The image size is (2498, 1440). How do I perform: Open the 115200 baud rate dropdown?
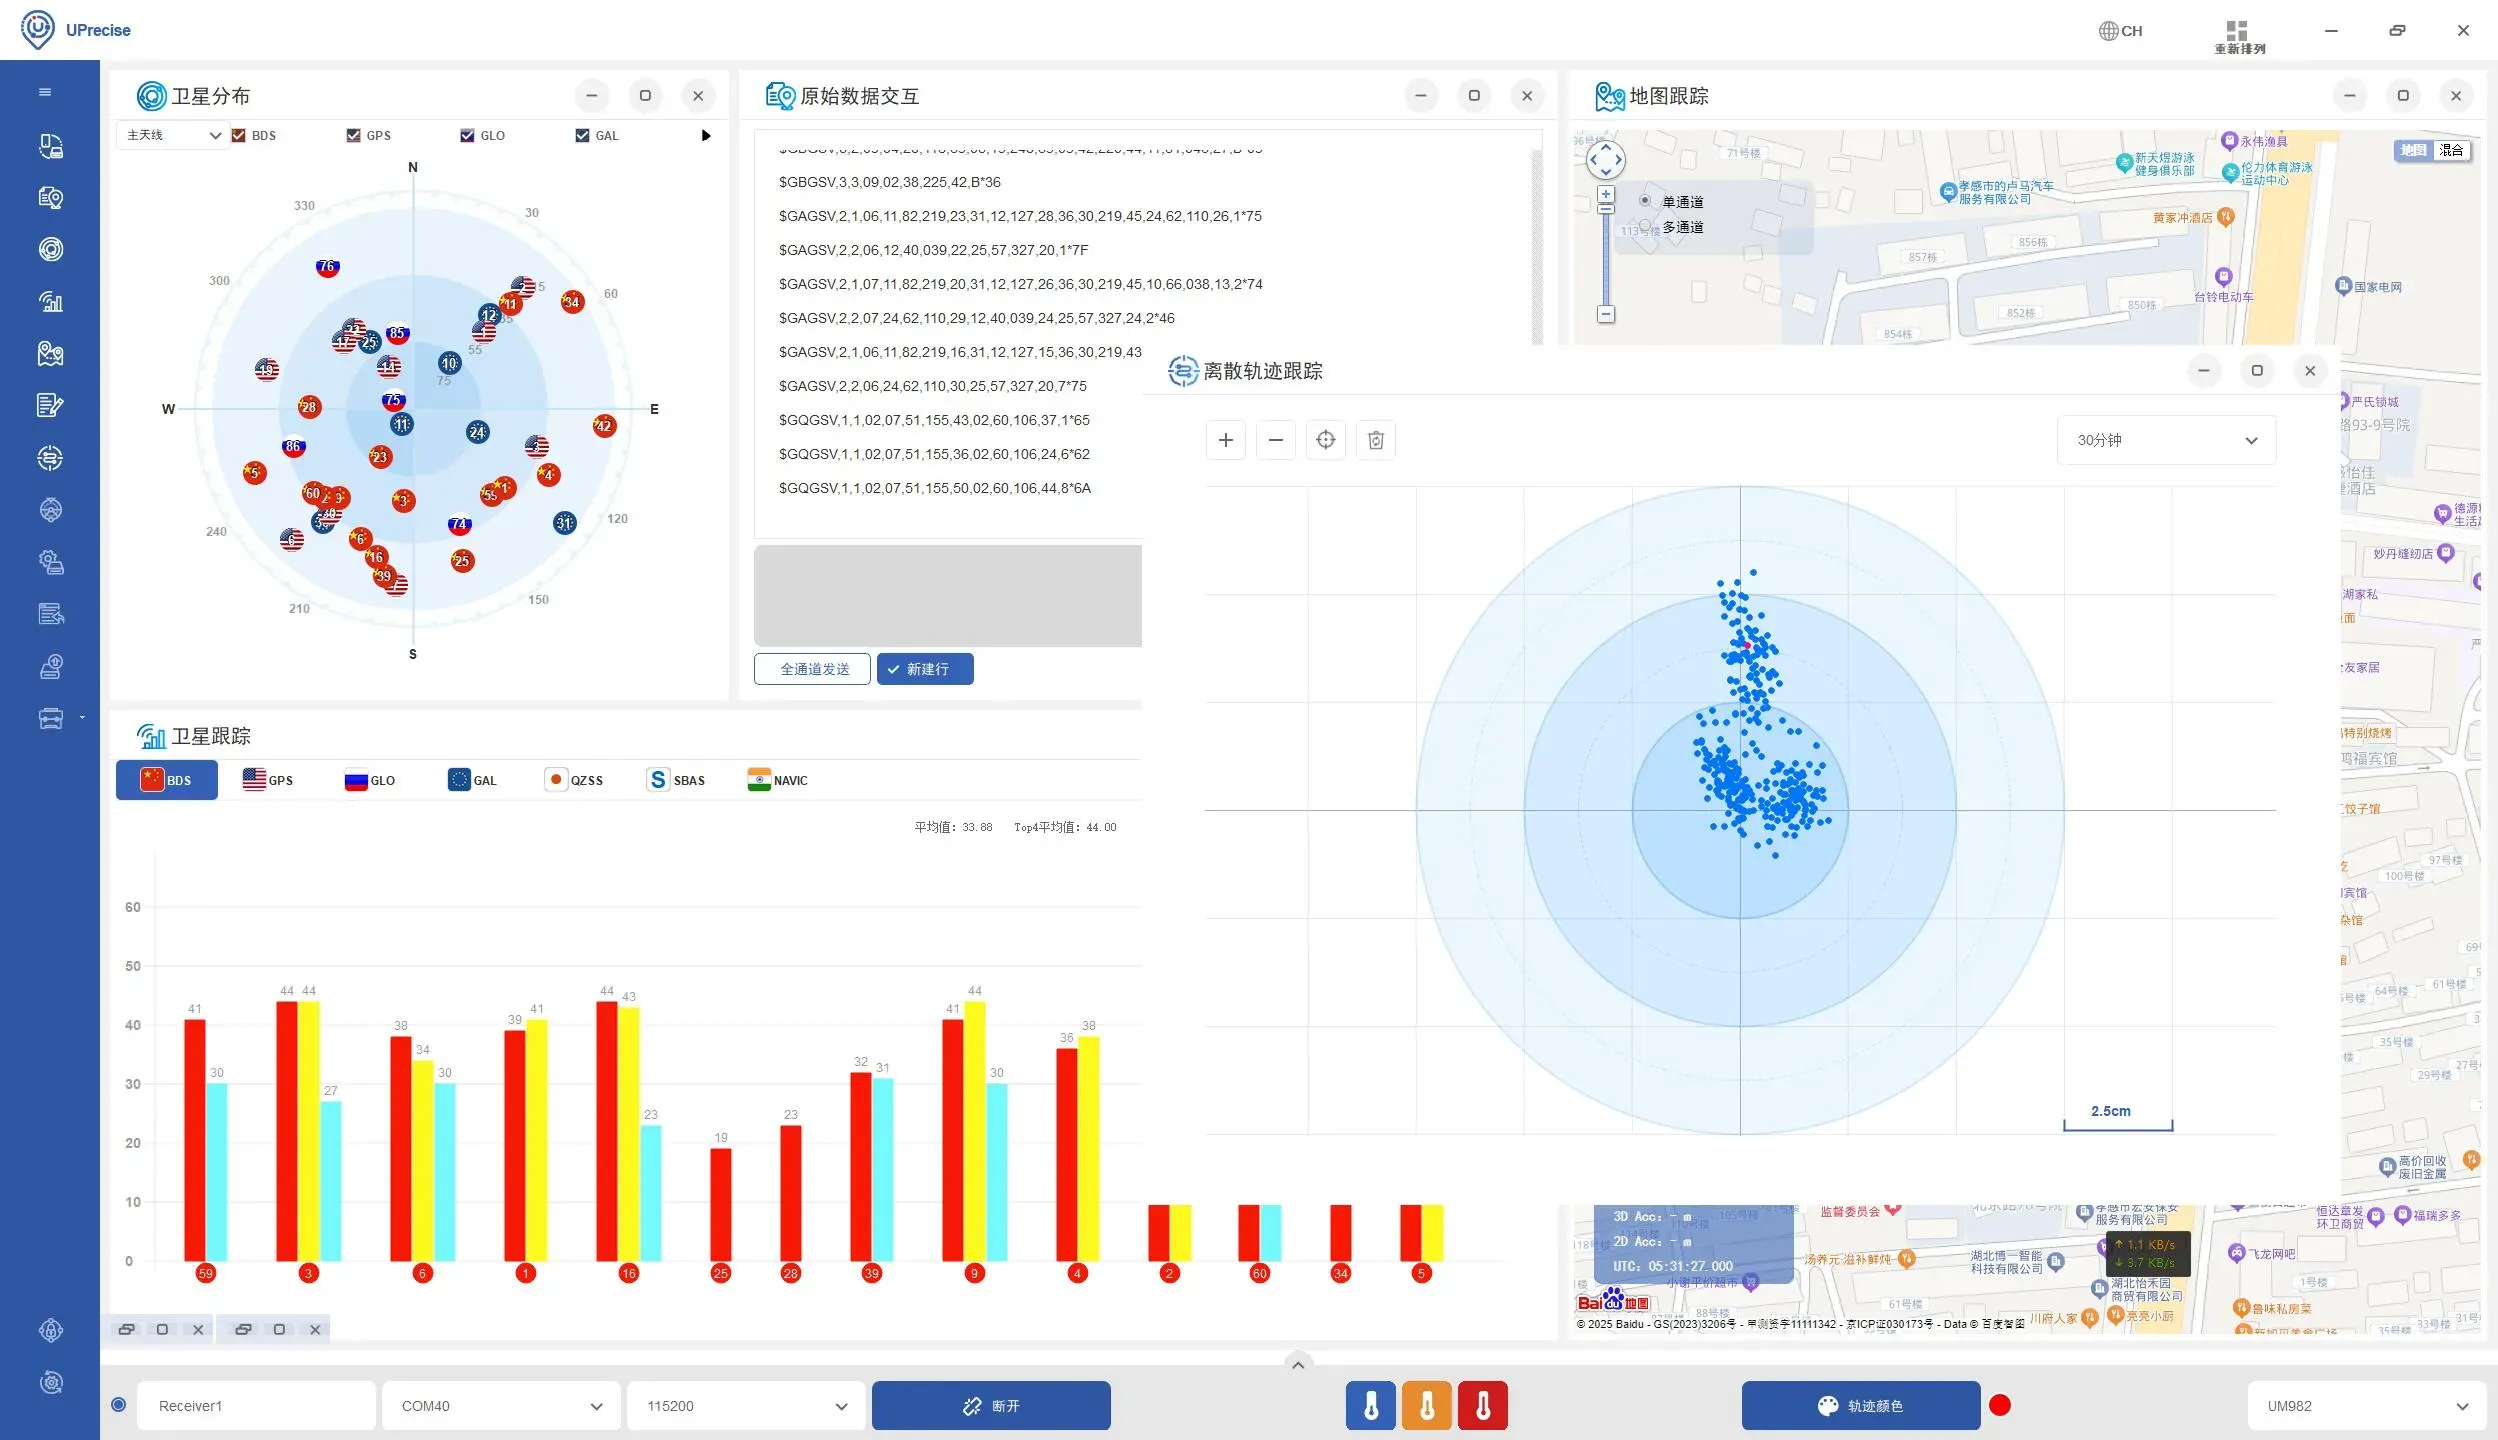746,1405
